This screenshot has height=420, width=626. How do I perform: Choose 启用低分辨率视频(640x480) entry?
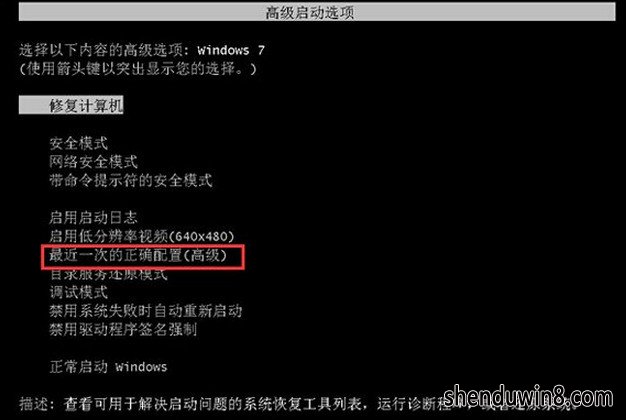pos(142,236)
